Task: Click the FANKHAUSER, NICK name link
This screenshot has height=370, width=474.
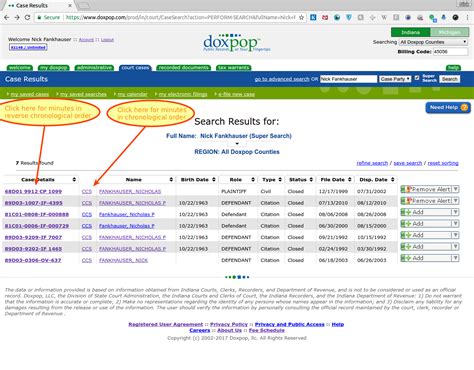Action: tap(123, 260)
